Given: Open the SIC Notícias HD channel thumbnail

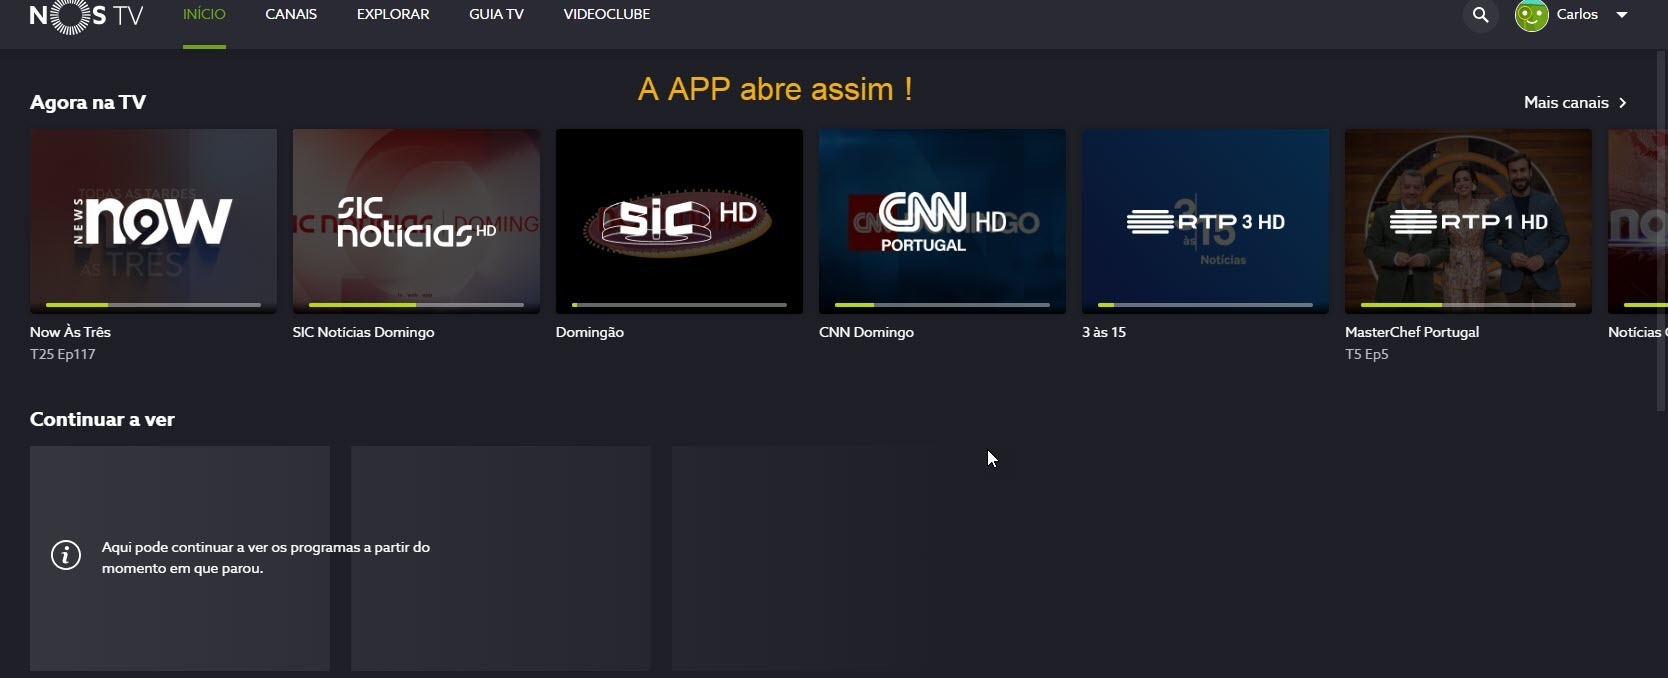Looking at the screenshot, I should (x=416, y=221).
